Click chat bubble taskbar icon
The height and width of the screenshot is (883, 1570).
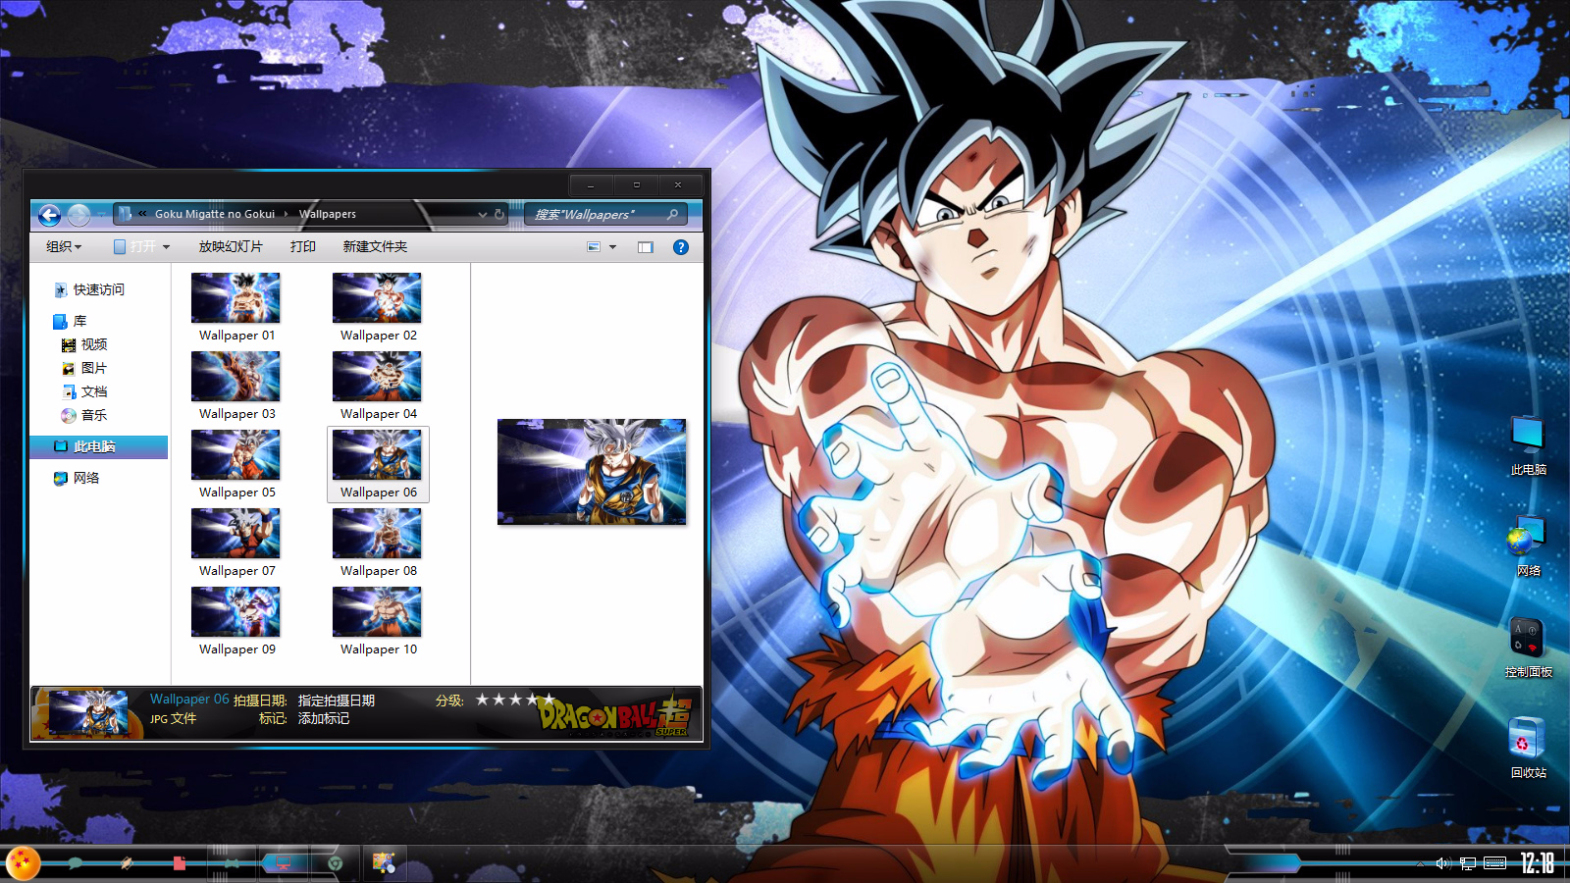(x=75, y=863)
